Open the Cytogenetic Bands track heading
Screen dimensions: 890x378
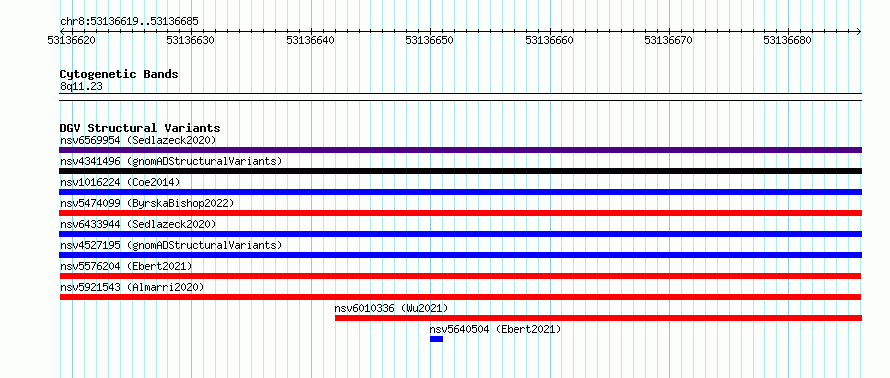tap(119, 74)
